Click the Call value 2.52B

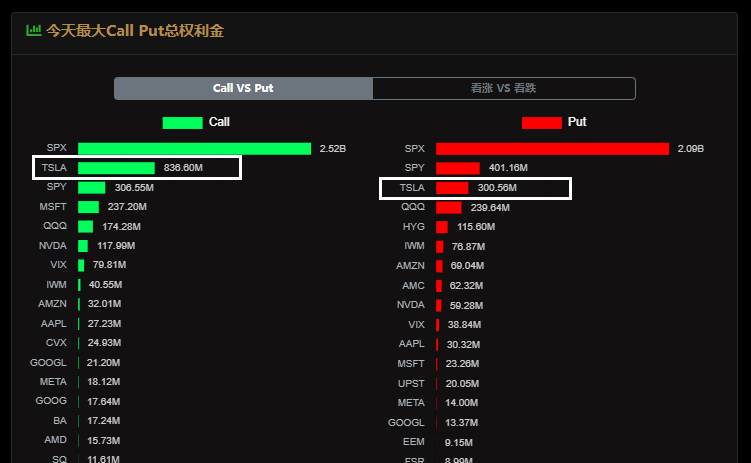pyautogui.click(x=332, y=148)
